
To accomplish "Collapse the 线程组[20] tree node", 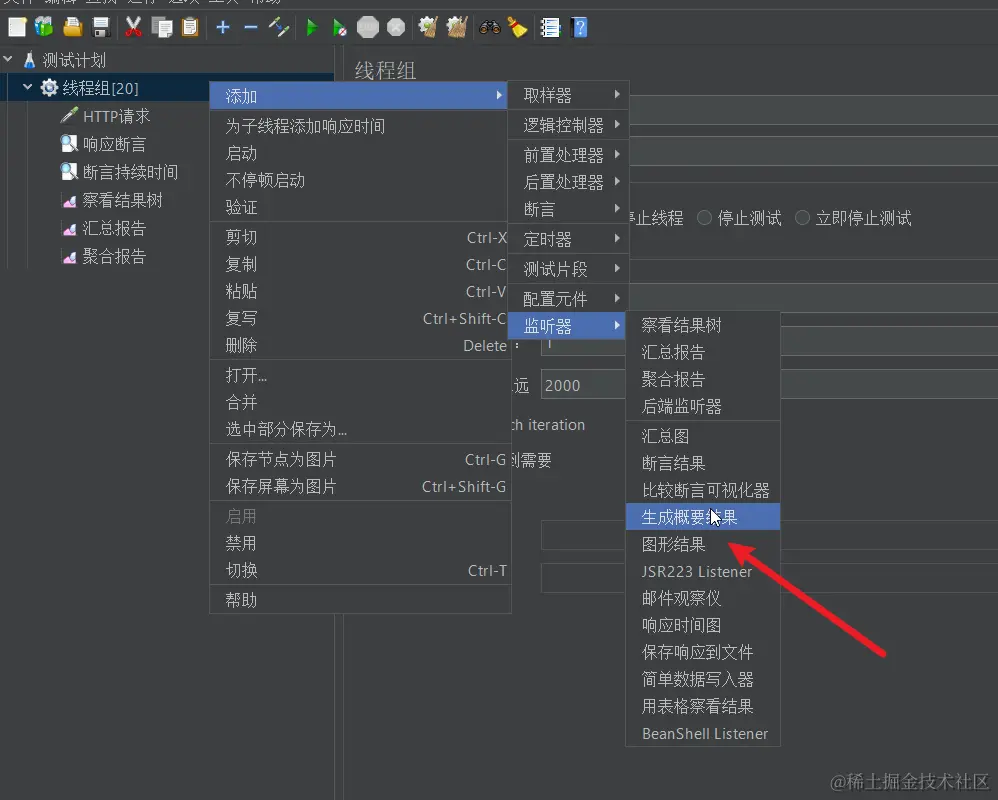I will [25, 87].
